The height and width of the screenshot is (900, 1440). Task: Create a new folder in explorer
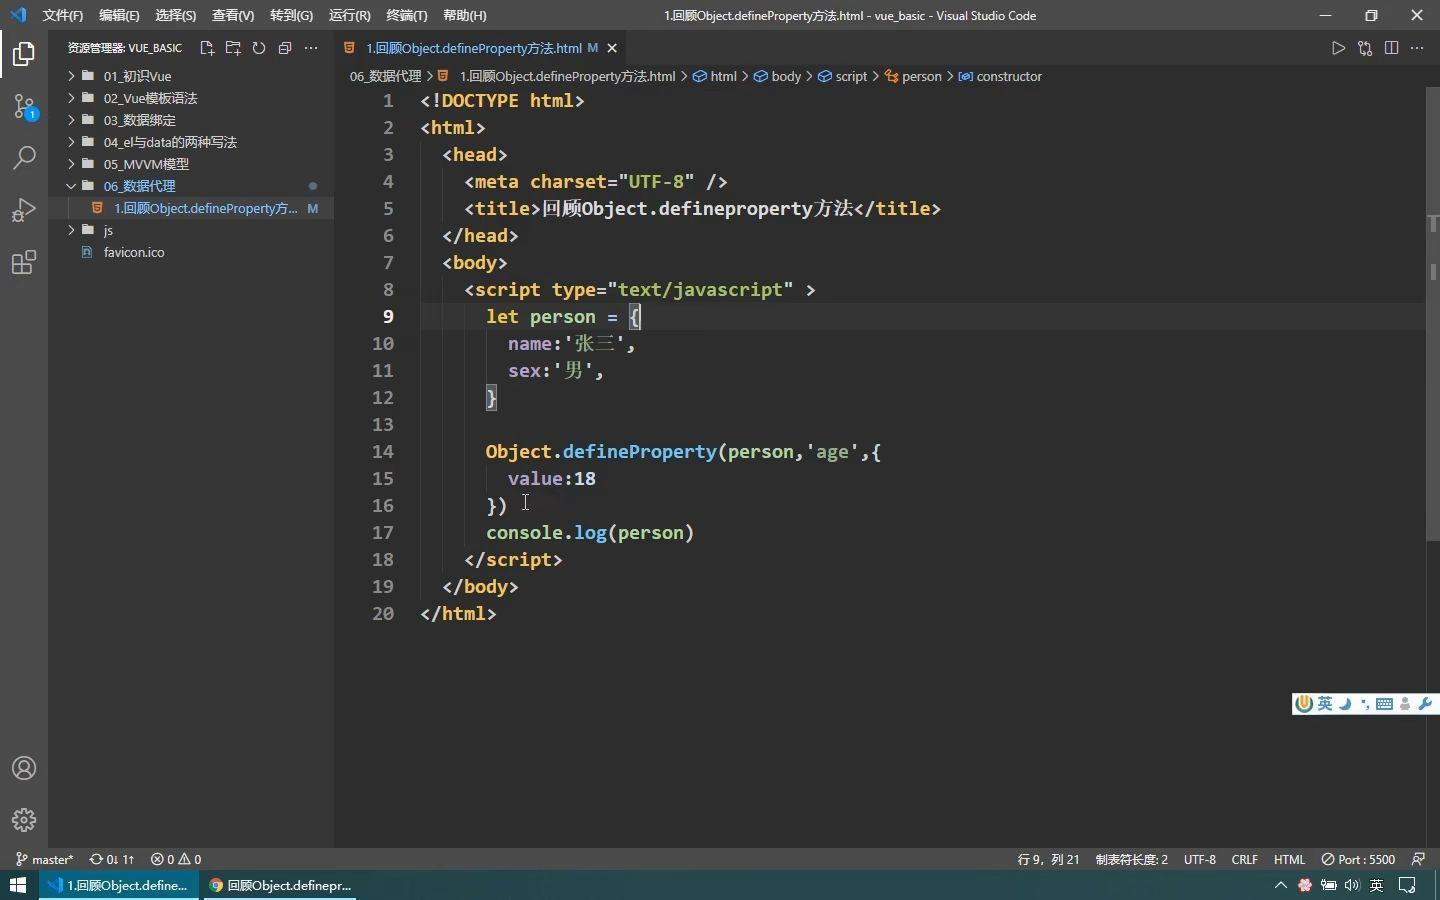tap(233, 48)
